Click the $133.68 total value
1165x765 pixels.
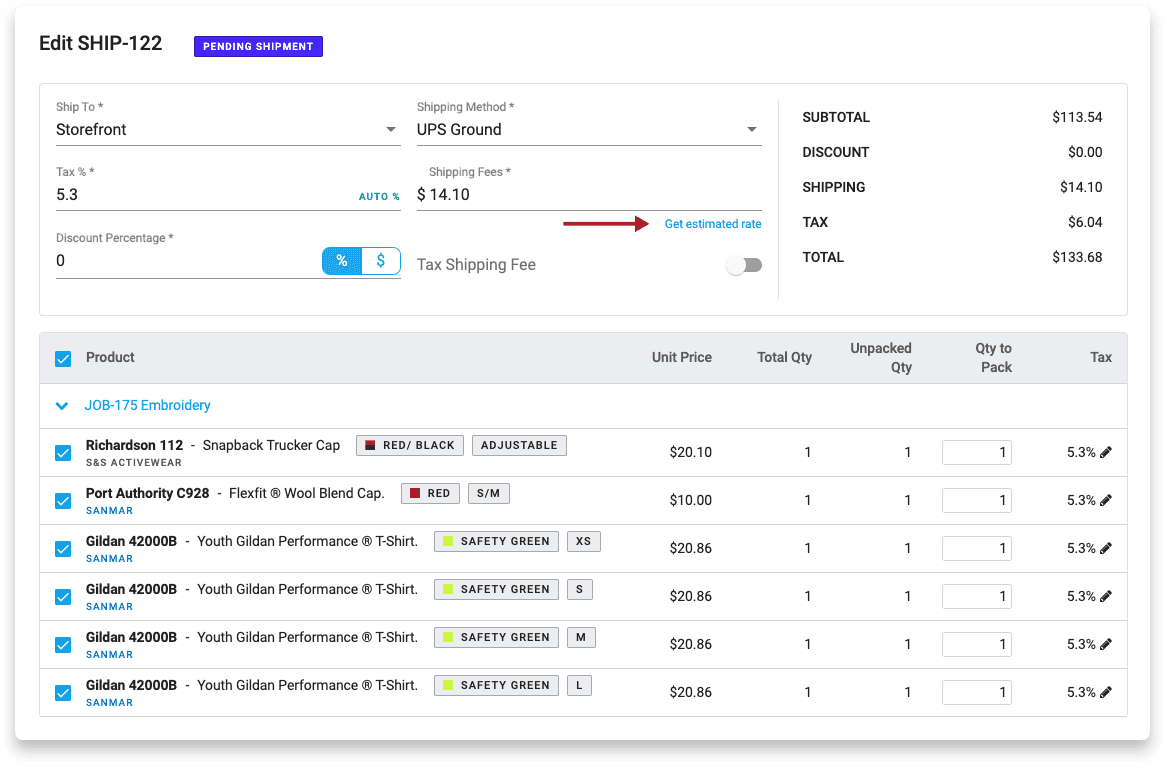point(1077,258)
